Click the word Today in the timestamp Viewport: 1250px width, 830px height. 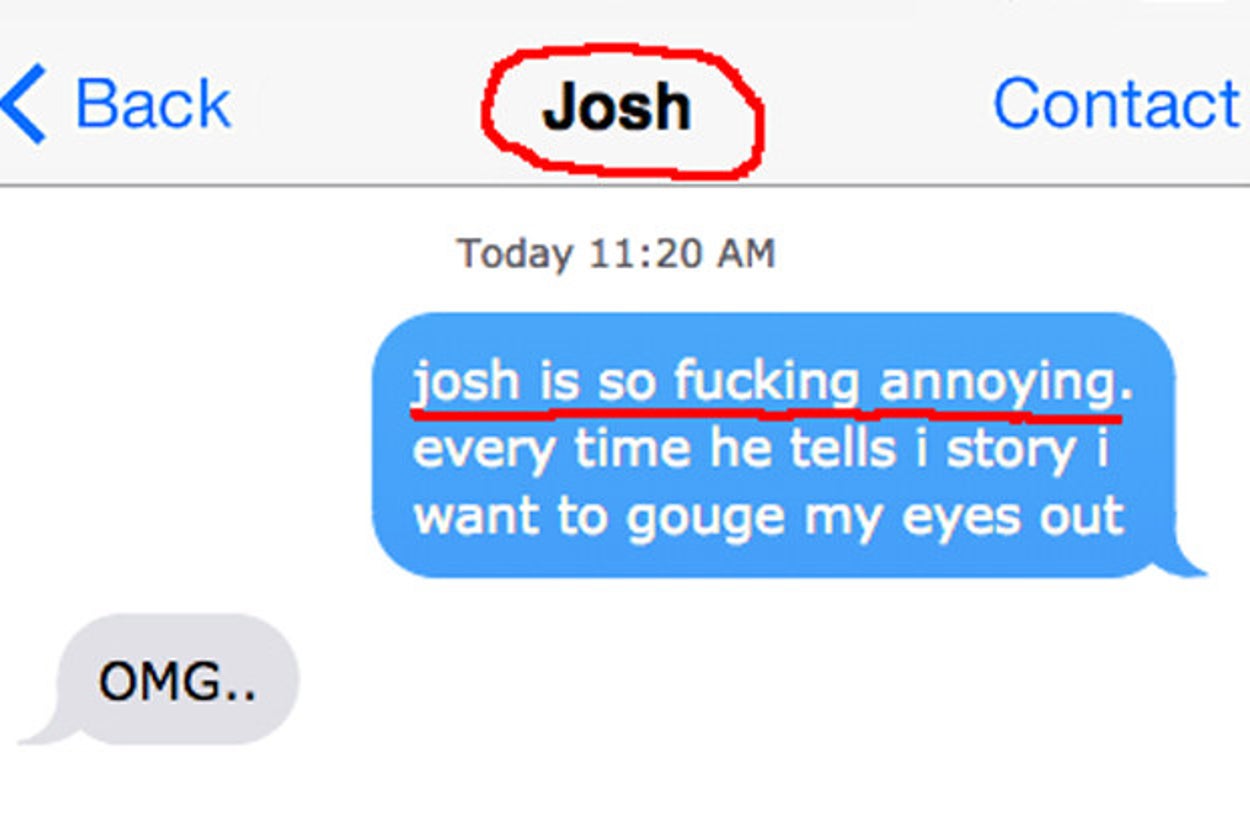pyautogui.click(x=515, y=253)
